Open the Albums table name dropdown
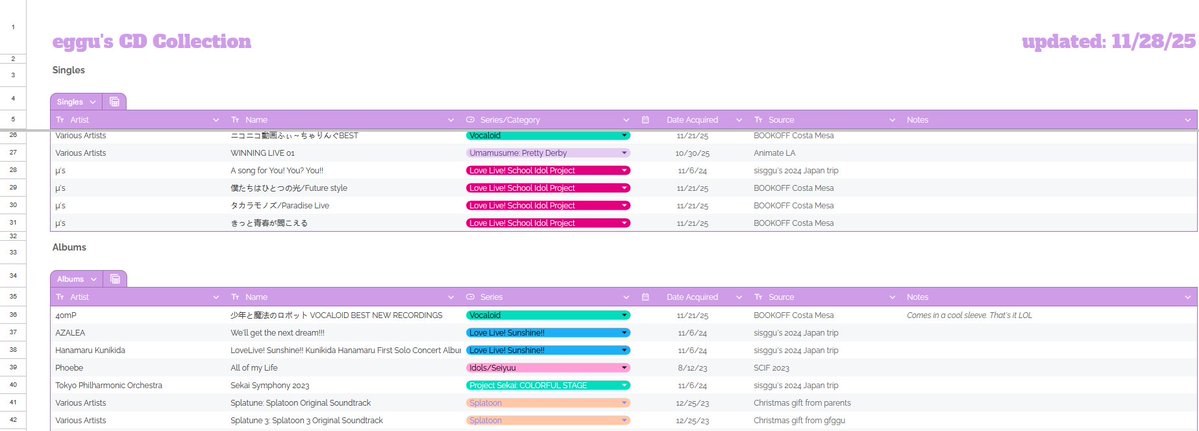Image resolution: width=1199 pixels, height=431 pixels. click(93, 280)
